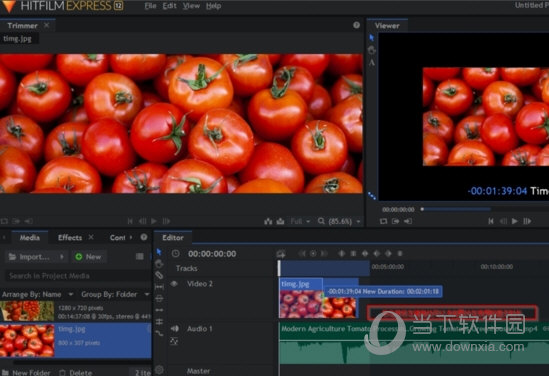
Task: Click the Viewer loop playback icon
Action: point(383,221)
